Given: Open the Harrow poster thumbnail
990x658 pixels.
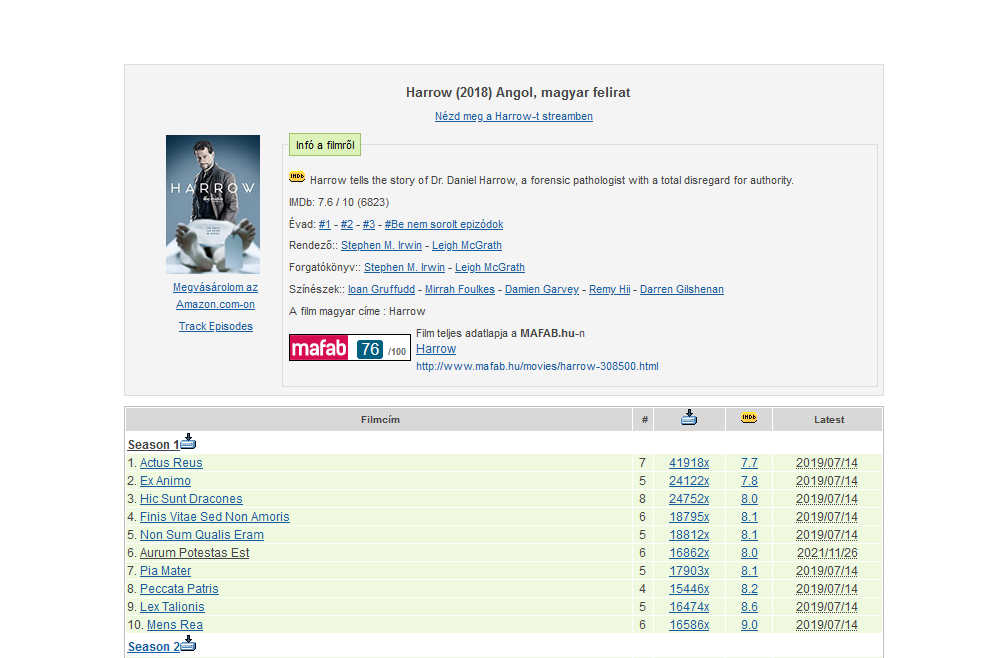Looking at the screenshot, I should pyautogui.click(x=213, y=204).
